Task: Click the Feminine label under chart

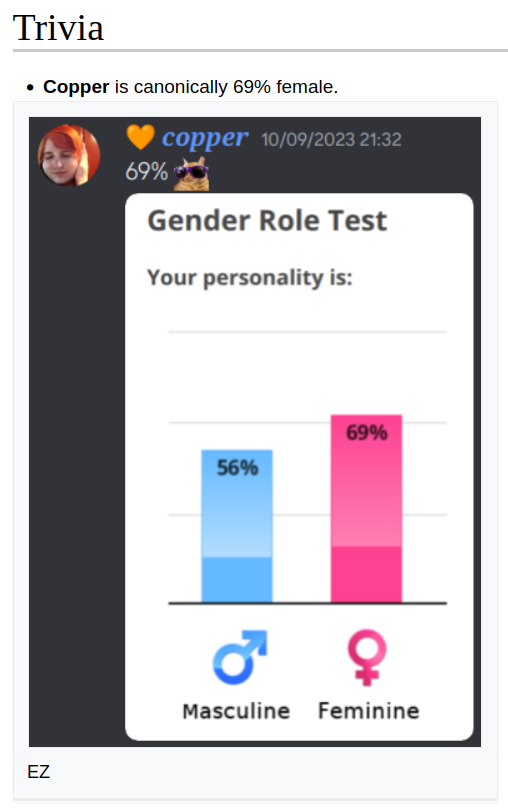Action: coord(369,711)
